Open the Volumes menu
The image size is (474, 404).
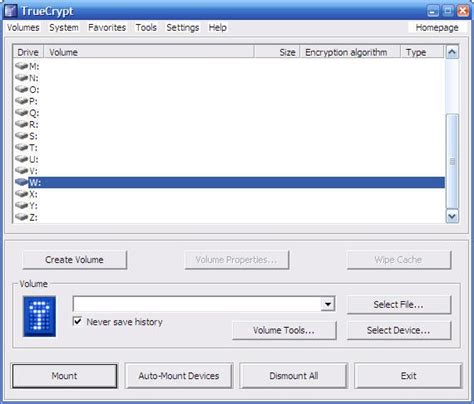pyautogui.click(x=23, y=28)
